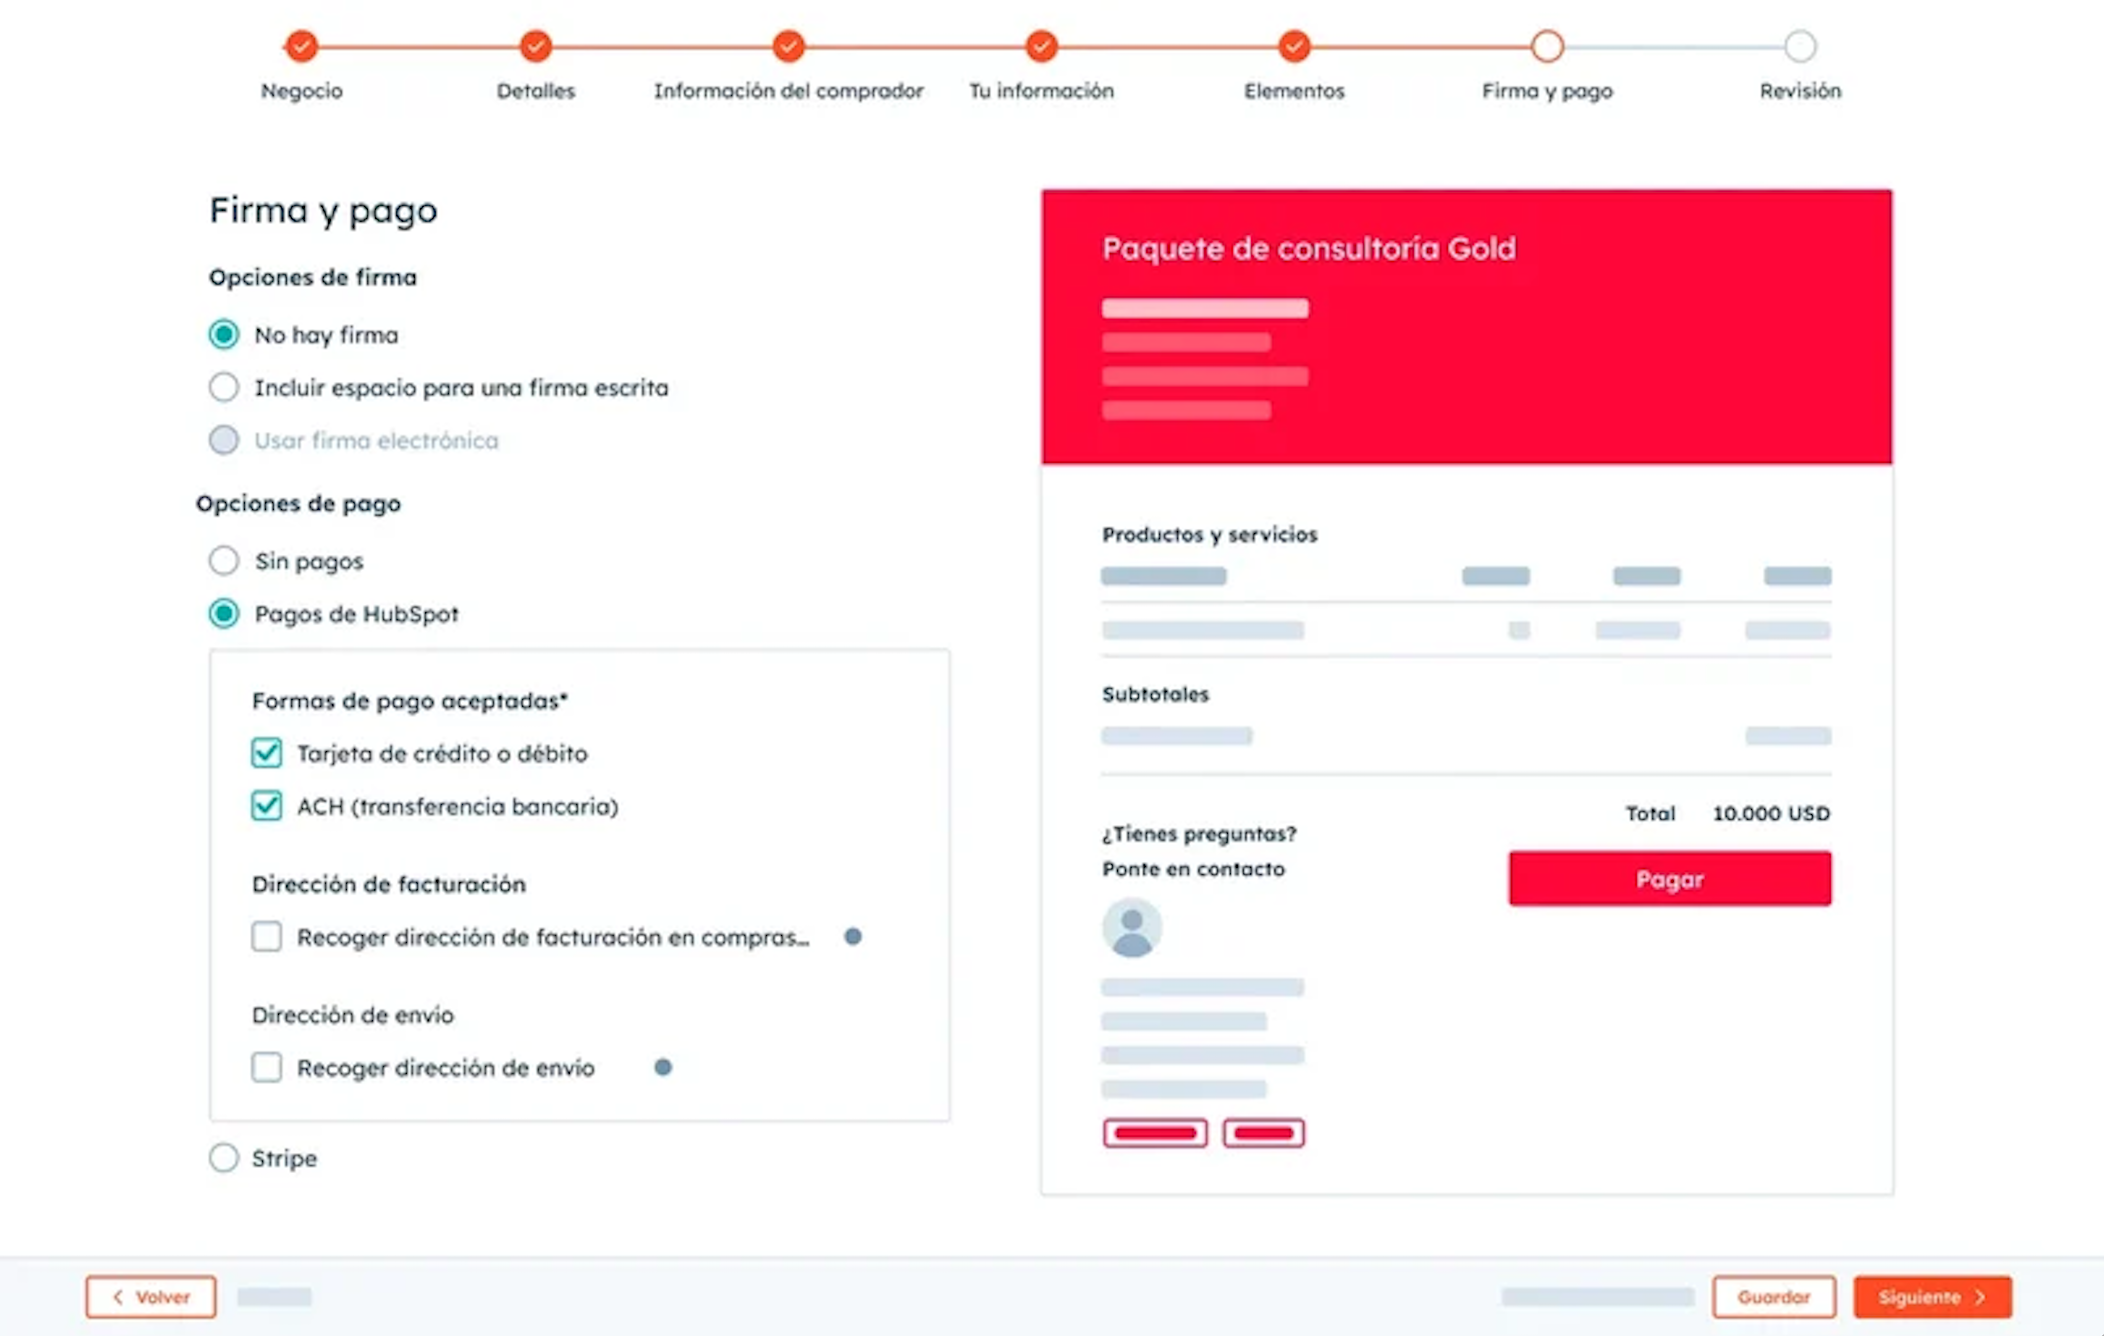Jump to Elementos step checkmark icon

[x=1294, y=46]
